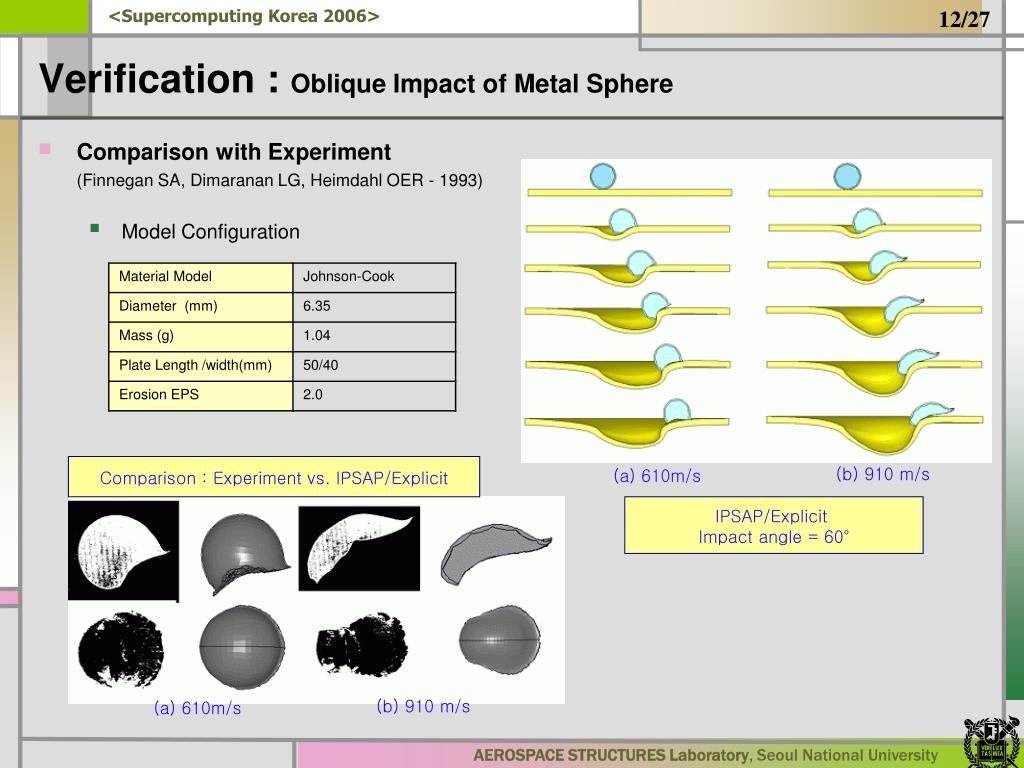This screenshot has height=768, width=1024.
Task: Click the '(a) 610m/s' label under the experiment photos
Action: [x=197, y=708]
